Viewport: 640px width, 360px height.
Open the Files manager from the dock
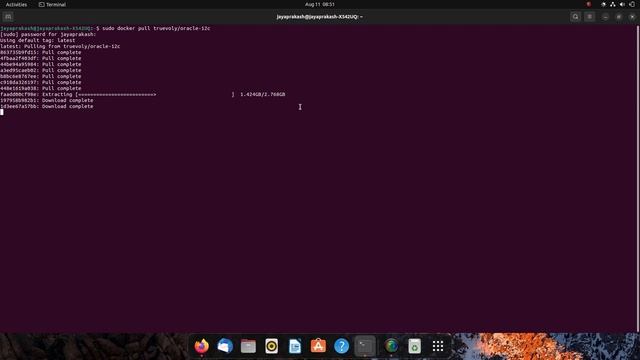pyautogui.click(x=248, y=346)
